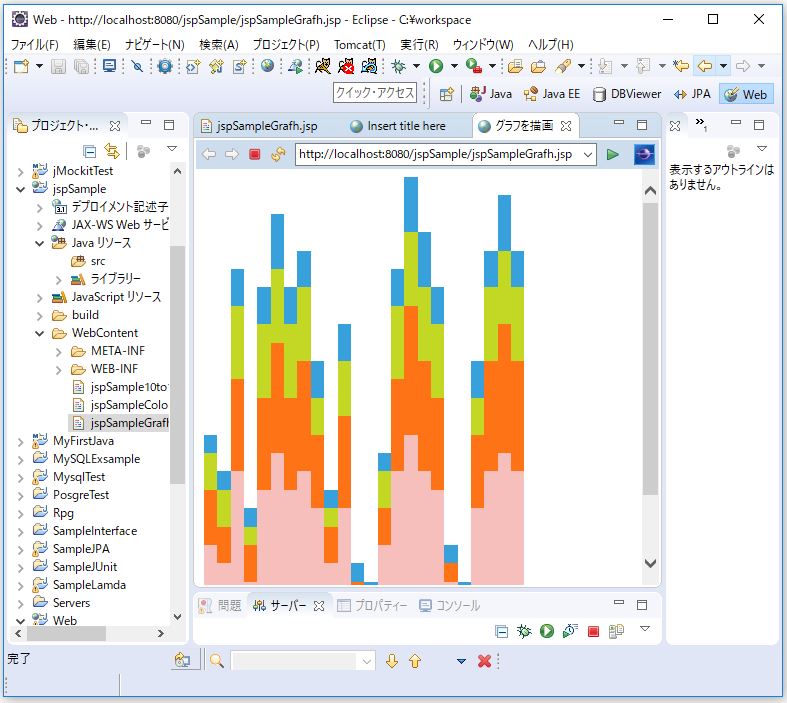Switch to jspSampleGrafh.jsp editor tab

pos(259,126)
